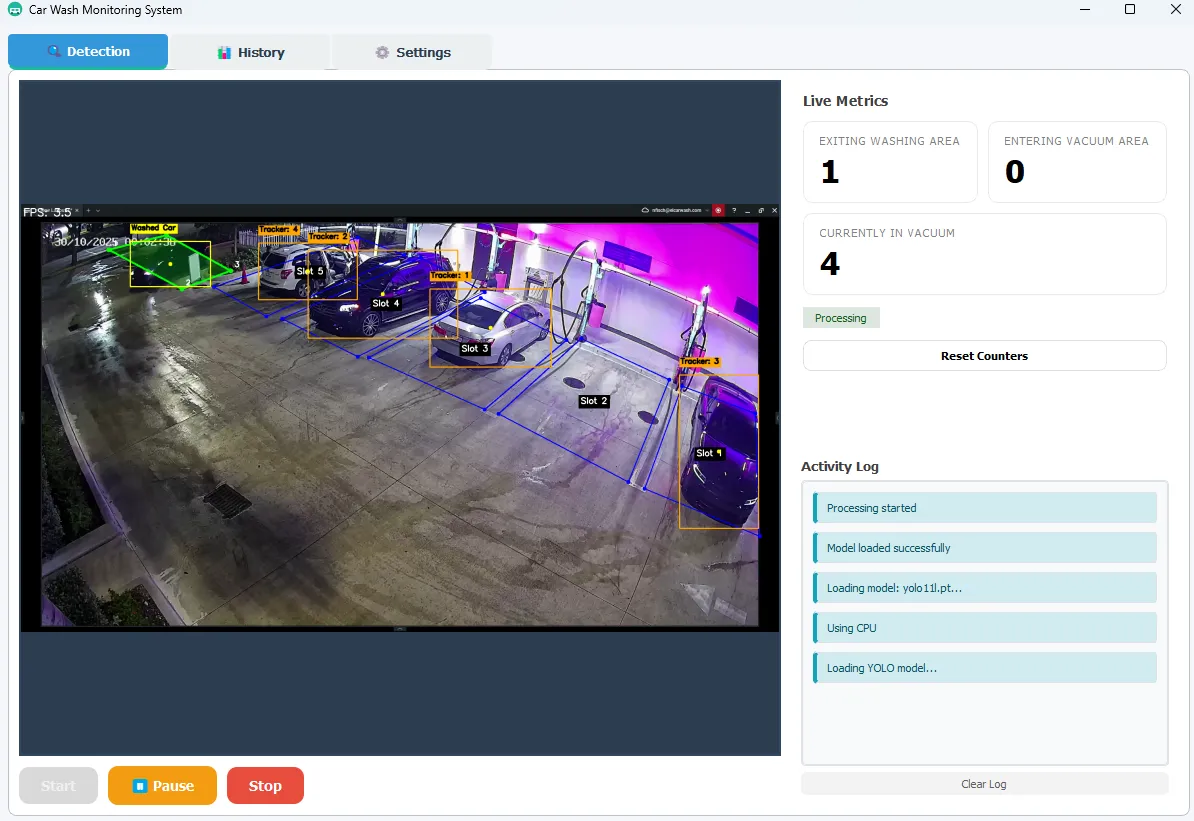Screen dimensions: 1194x821
Task: Click the Slot 5 label in the video
Action: pos(310,271)
